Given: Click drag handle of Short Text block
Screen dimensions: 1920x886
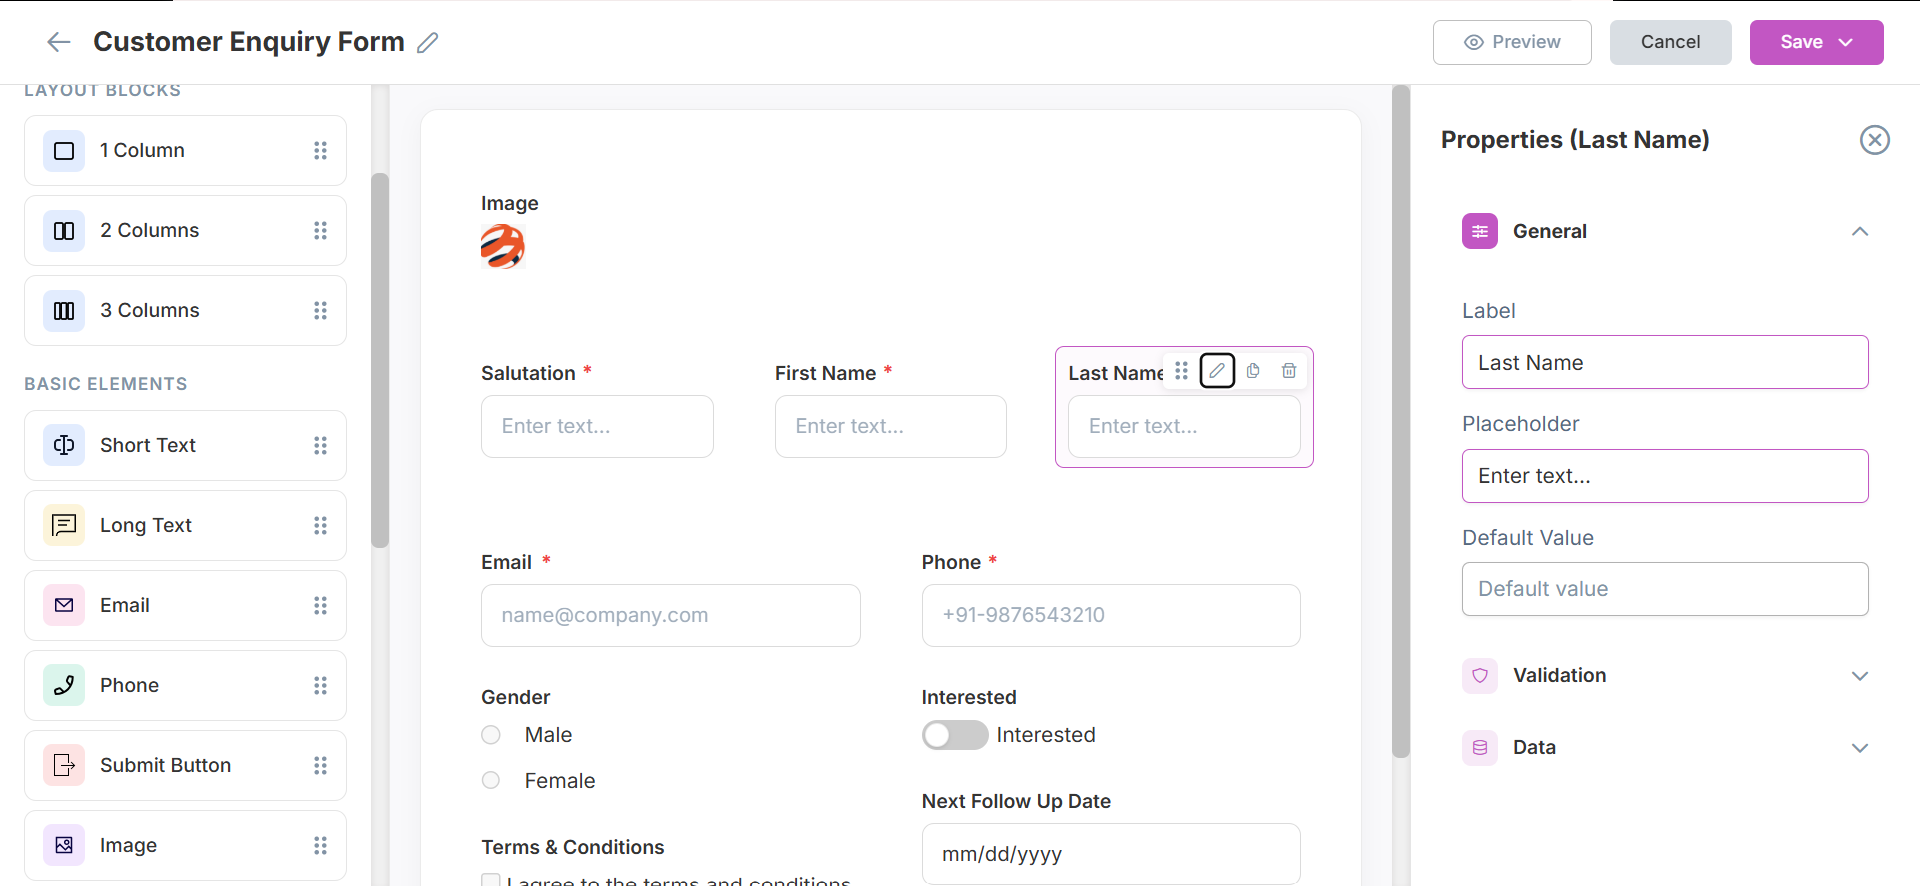Looking at the screenshot, I should (320, 445).
